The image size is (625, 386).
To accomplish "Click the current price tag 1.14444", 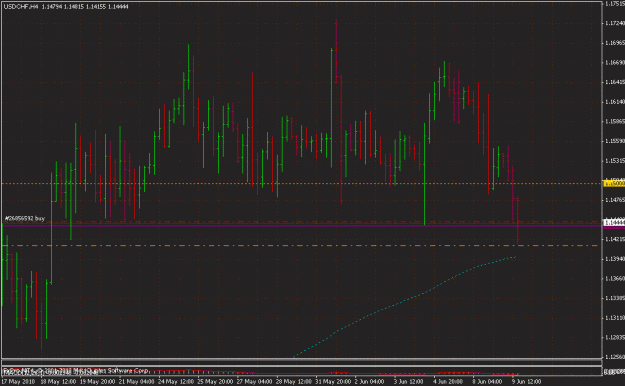I will [614, 222].
